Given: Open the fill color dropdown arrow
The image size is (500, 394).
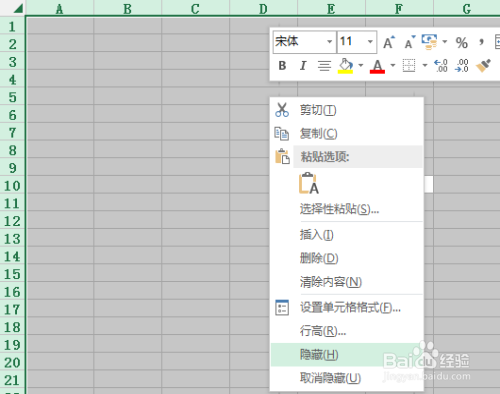Looking at the screenshot, I should tap(361, 65).
